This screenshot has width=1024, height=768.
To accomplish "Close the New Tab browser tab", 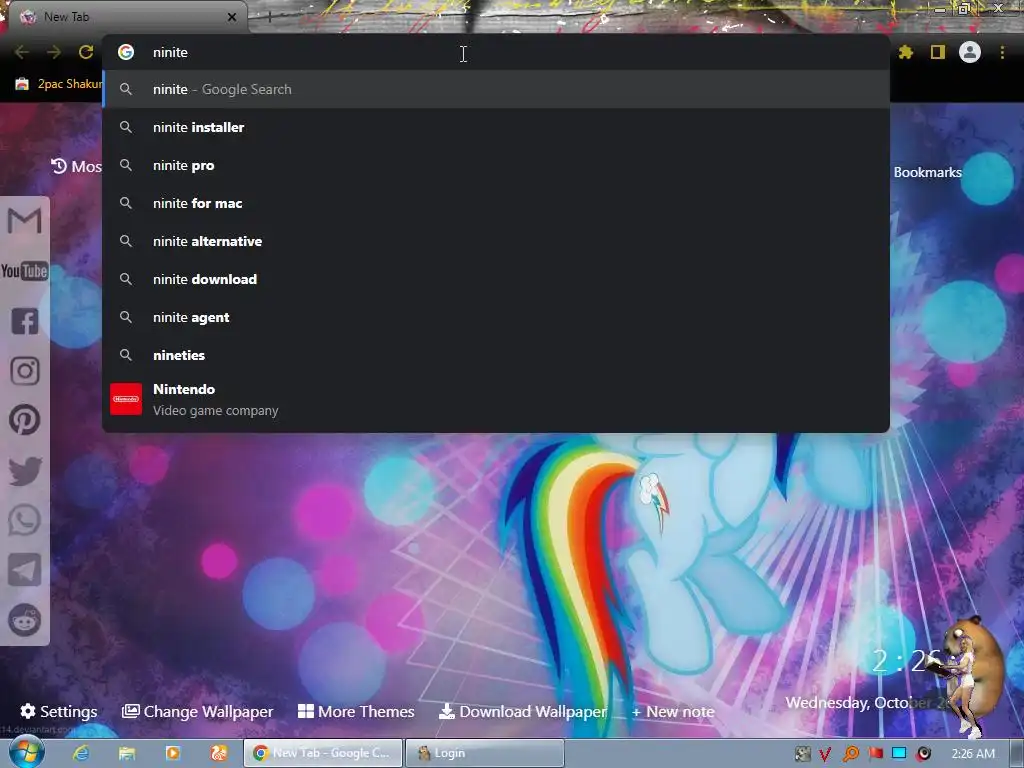I will click(232, 17).
